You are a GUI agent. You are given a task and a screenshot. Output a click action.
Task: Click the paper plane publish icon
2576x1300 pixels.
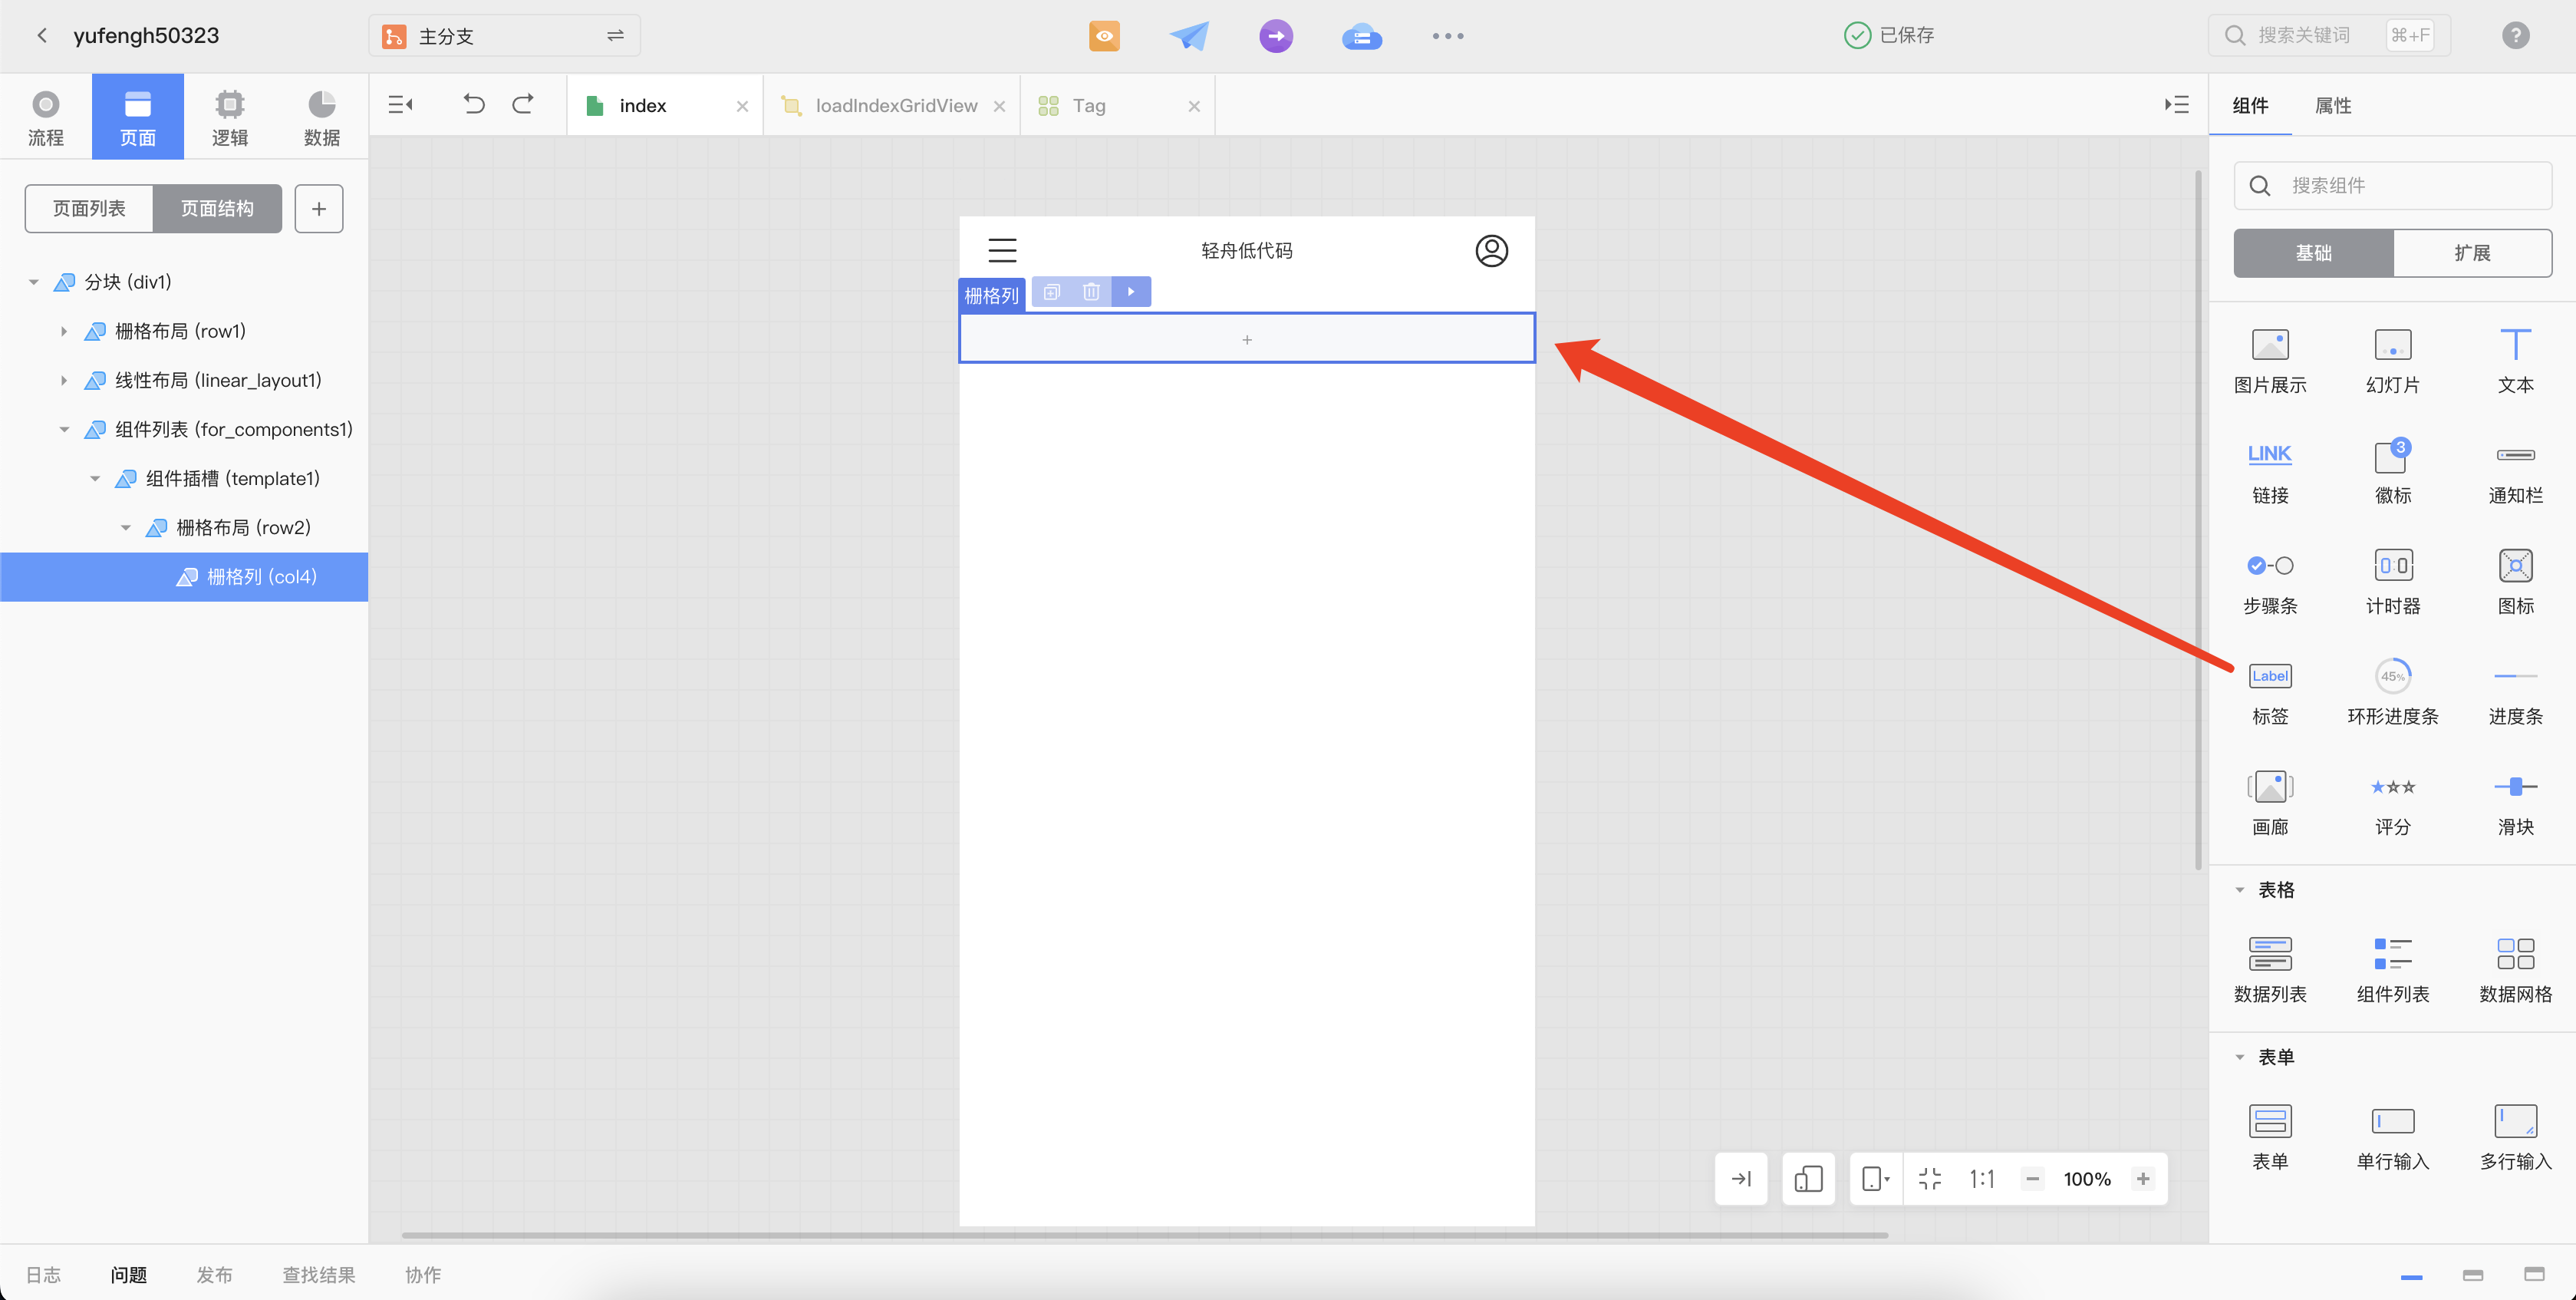(1189, 36)
